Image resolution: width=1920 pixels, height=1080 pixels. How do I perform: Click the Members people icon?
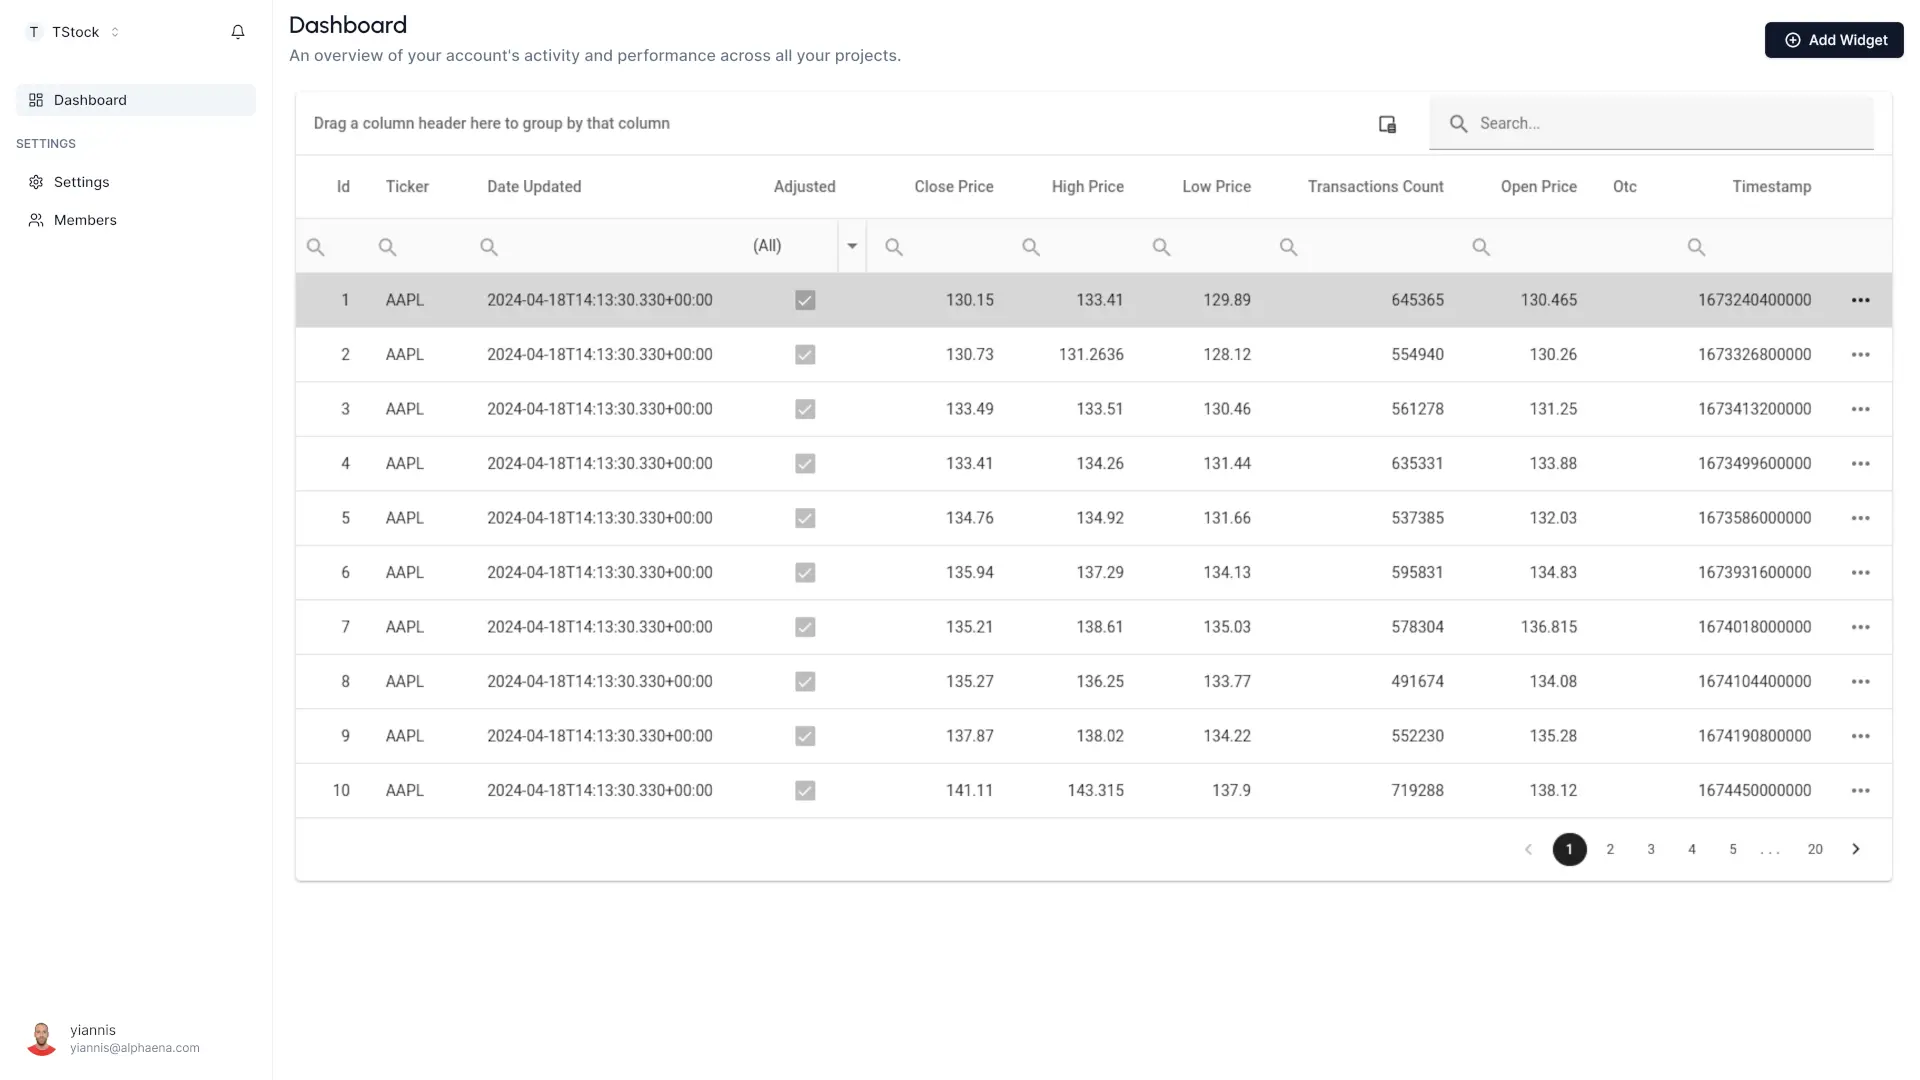coord(36,220)
